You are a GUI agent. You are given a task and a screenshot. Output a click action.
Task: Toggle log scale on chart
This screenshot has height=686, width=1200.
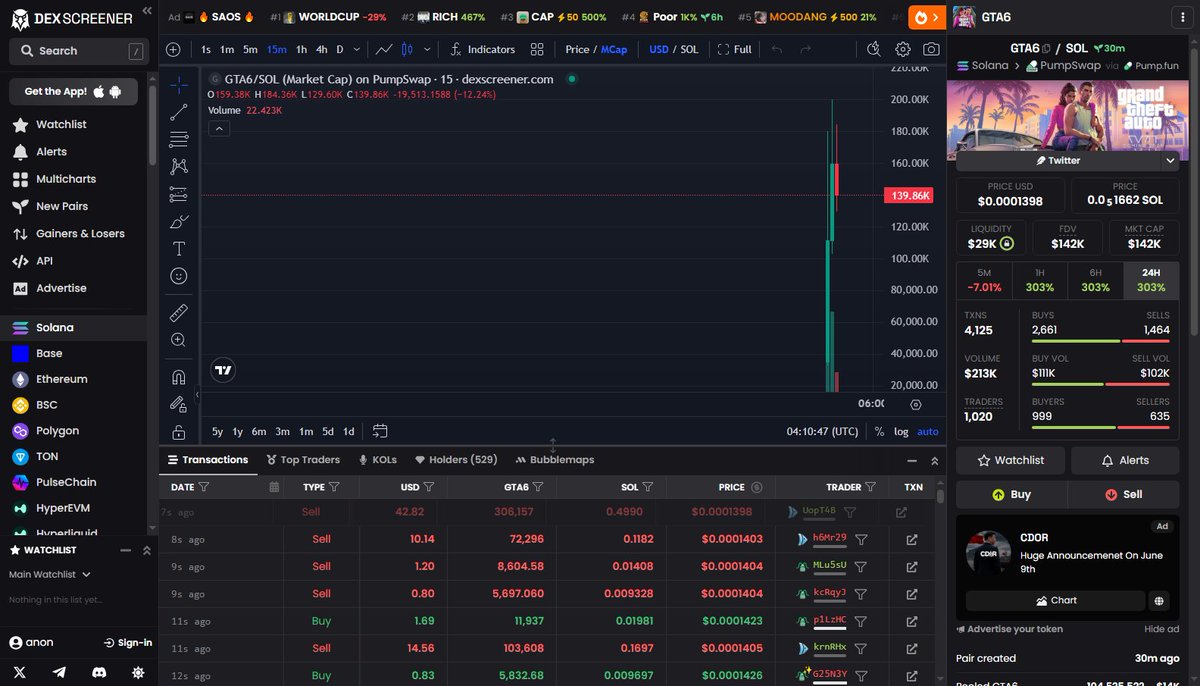(x=901, y=431)
